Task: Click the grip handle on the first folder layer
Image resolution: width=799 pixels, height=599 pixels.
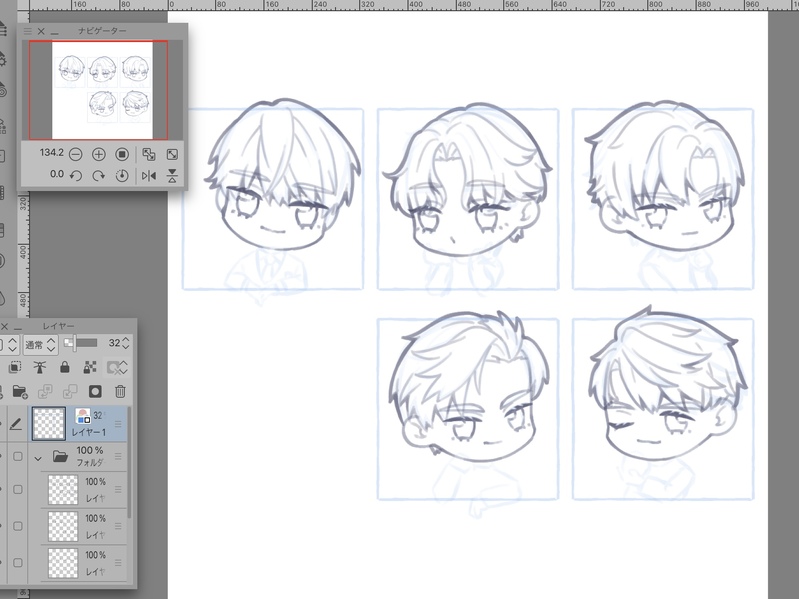Action: click(118, 489)
